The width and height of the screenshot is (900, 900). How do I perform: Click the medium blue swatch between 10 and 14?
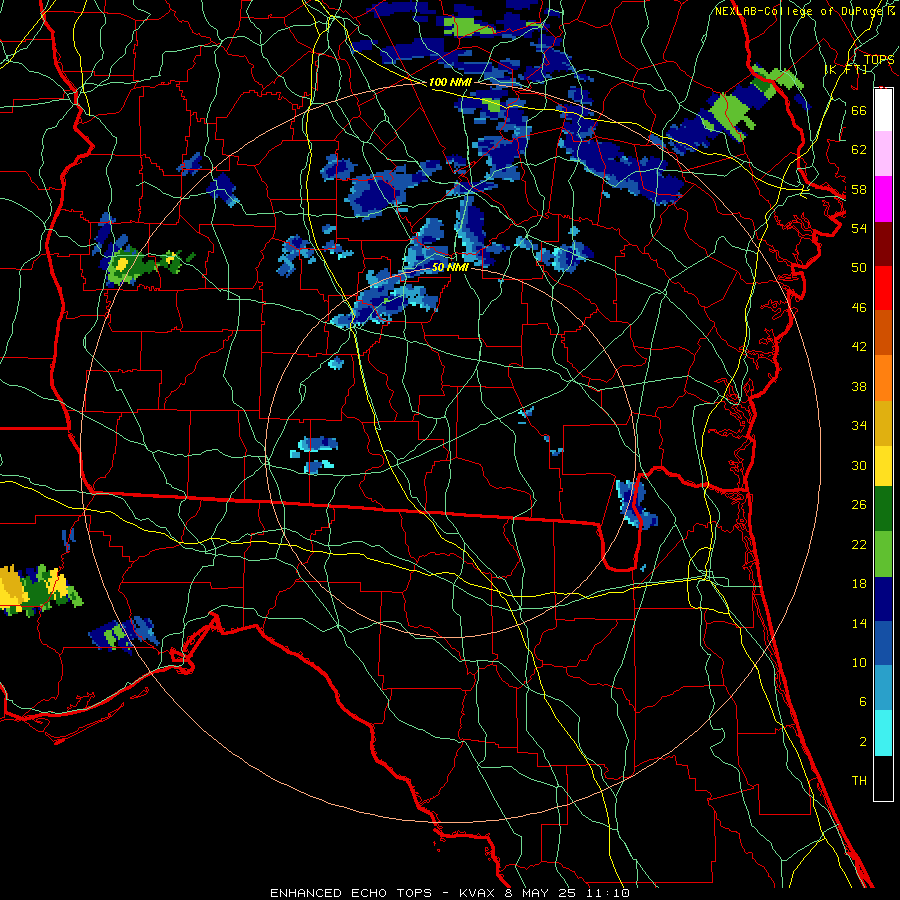click(x=883, y=643)
